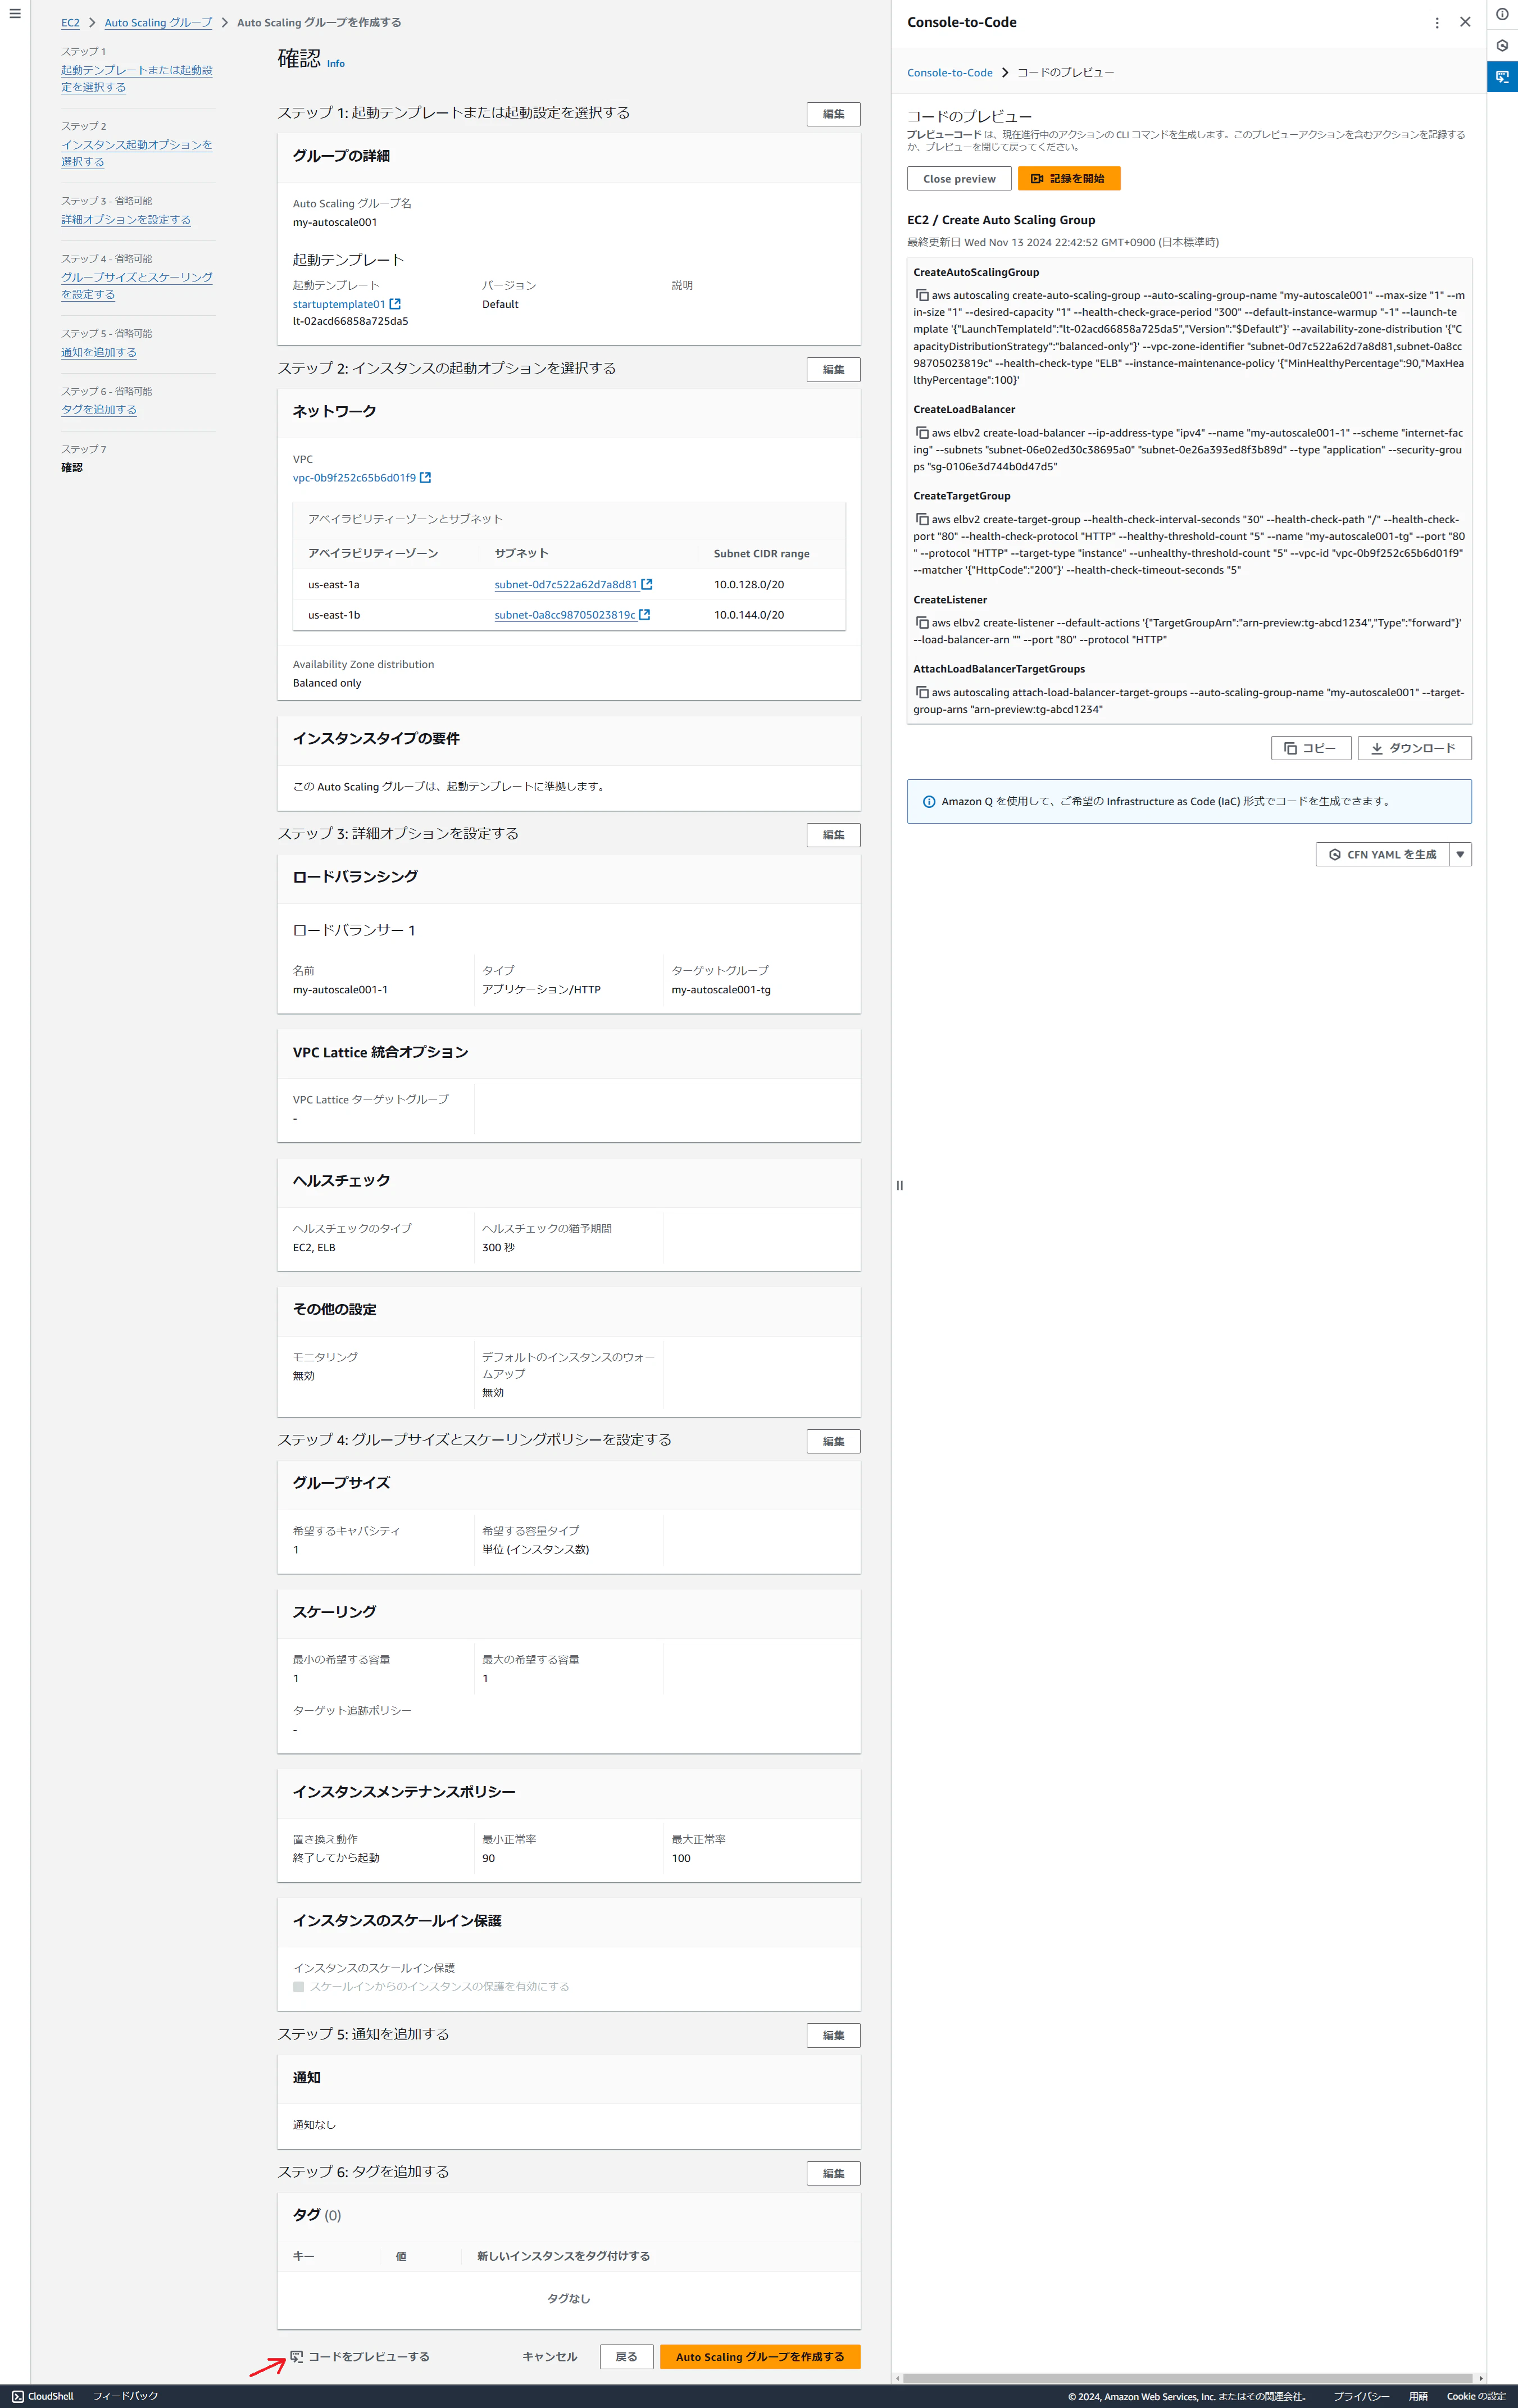Image resolution: width=1518 pixels, height=2408 pixels.
Task: Edit Step 4 group size and scaling
Action: pos(833,1441)
